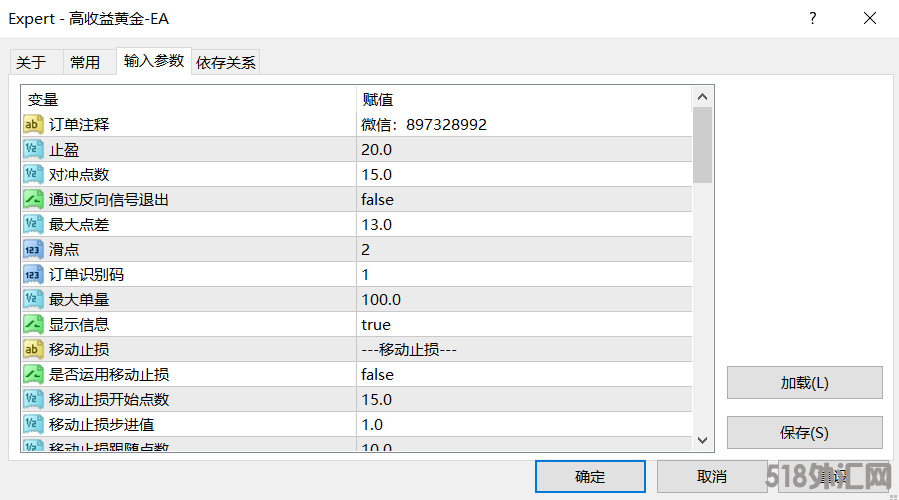Click the double-type icon beside 止盈
The height and width of the screenshot is (500, 899).
tap(33, 149)
